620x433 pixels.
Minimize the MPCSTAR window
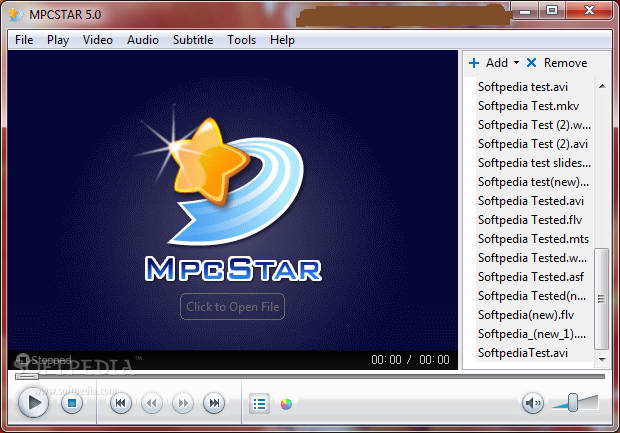coord(525,11)
